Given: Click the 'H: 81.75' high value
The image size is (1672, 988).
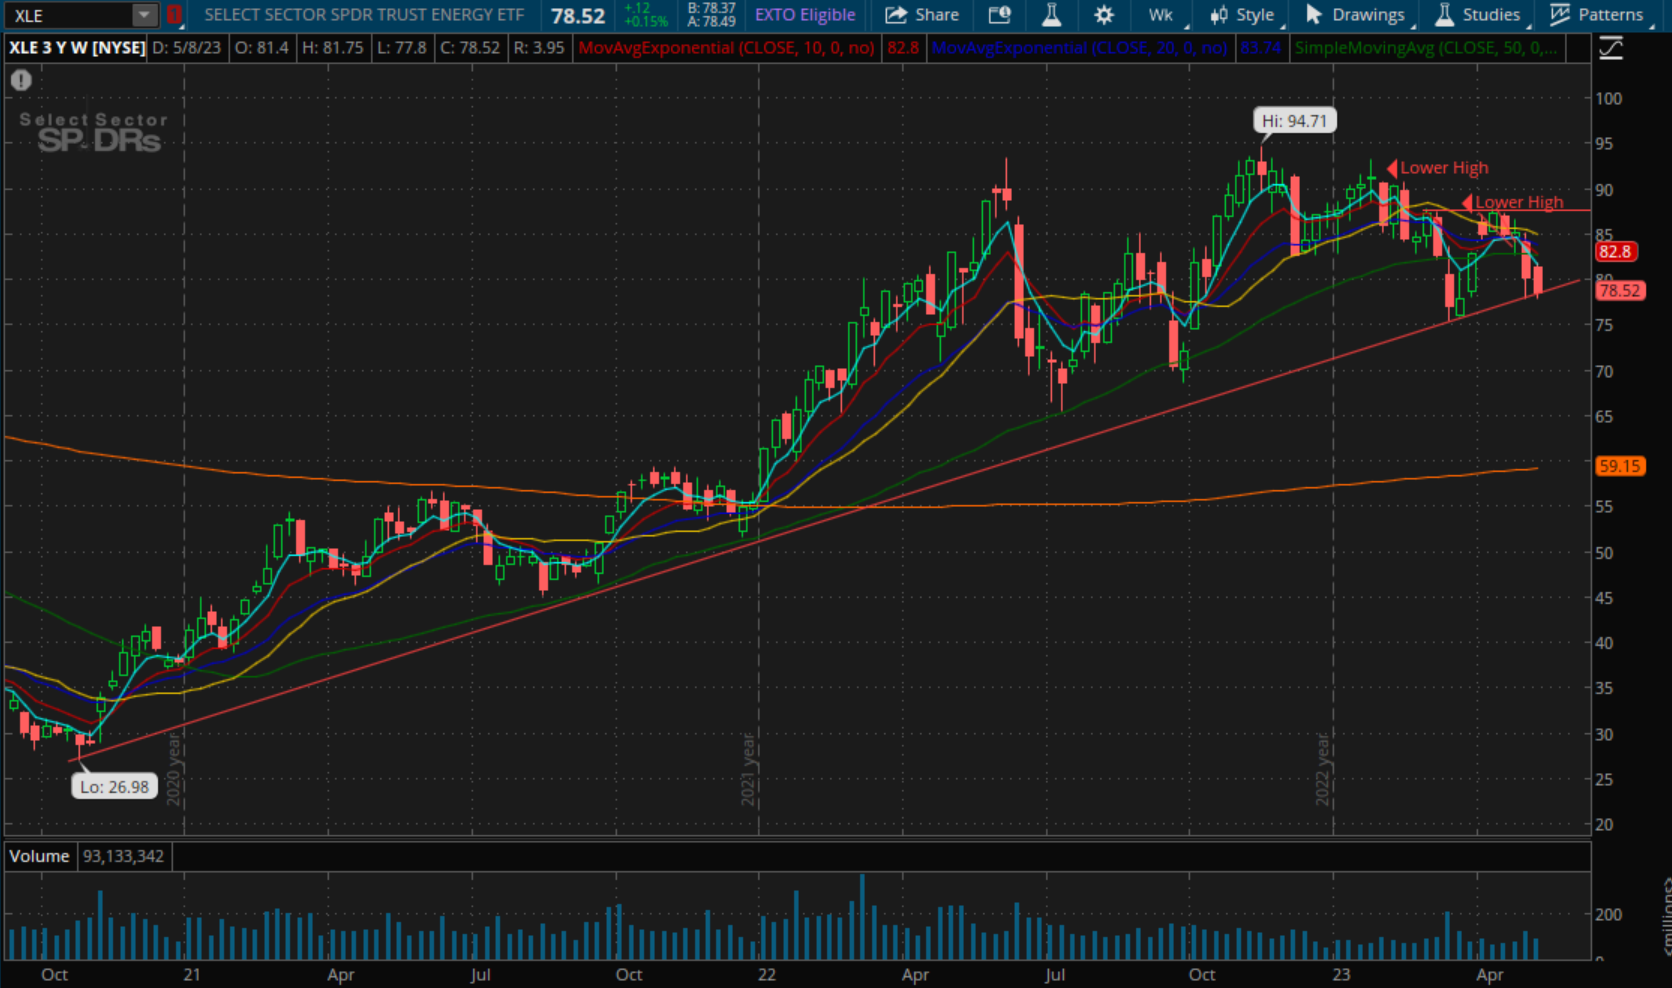Looking at the screenshot, I should coord(333,48).
